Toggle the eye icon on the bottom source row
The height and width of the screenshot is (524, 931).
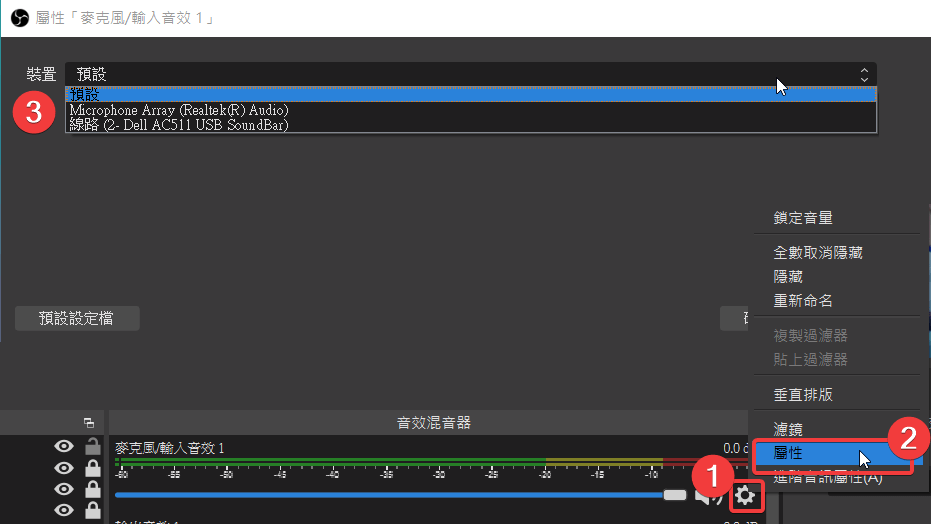pyautogui.click(x=64, y=510)
